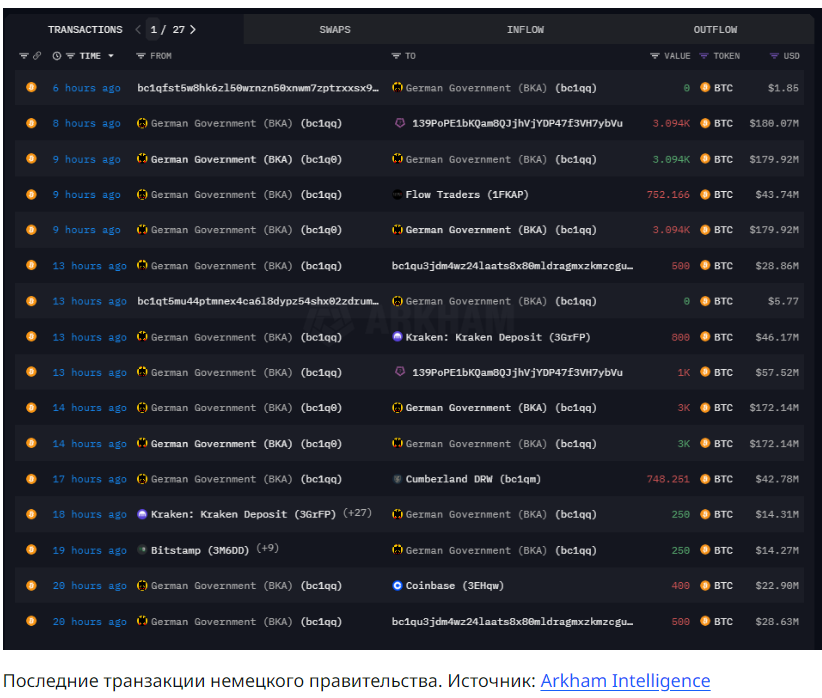Click the Kraken icon in the 18 hours ago row
Screen dimensions: 822x698
[142, 514]
